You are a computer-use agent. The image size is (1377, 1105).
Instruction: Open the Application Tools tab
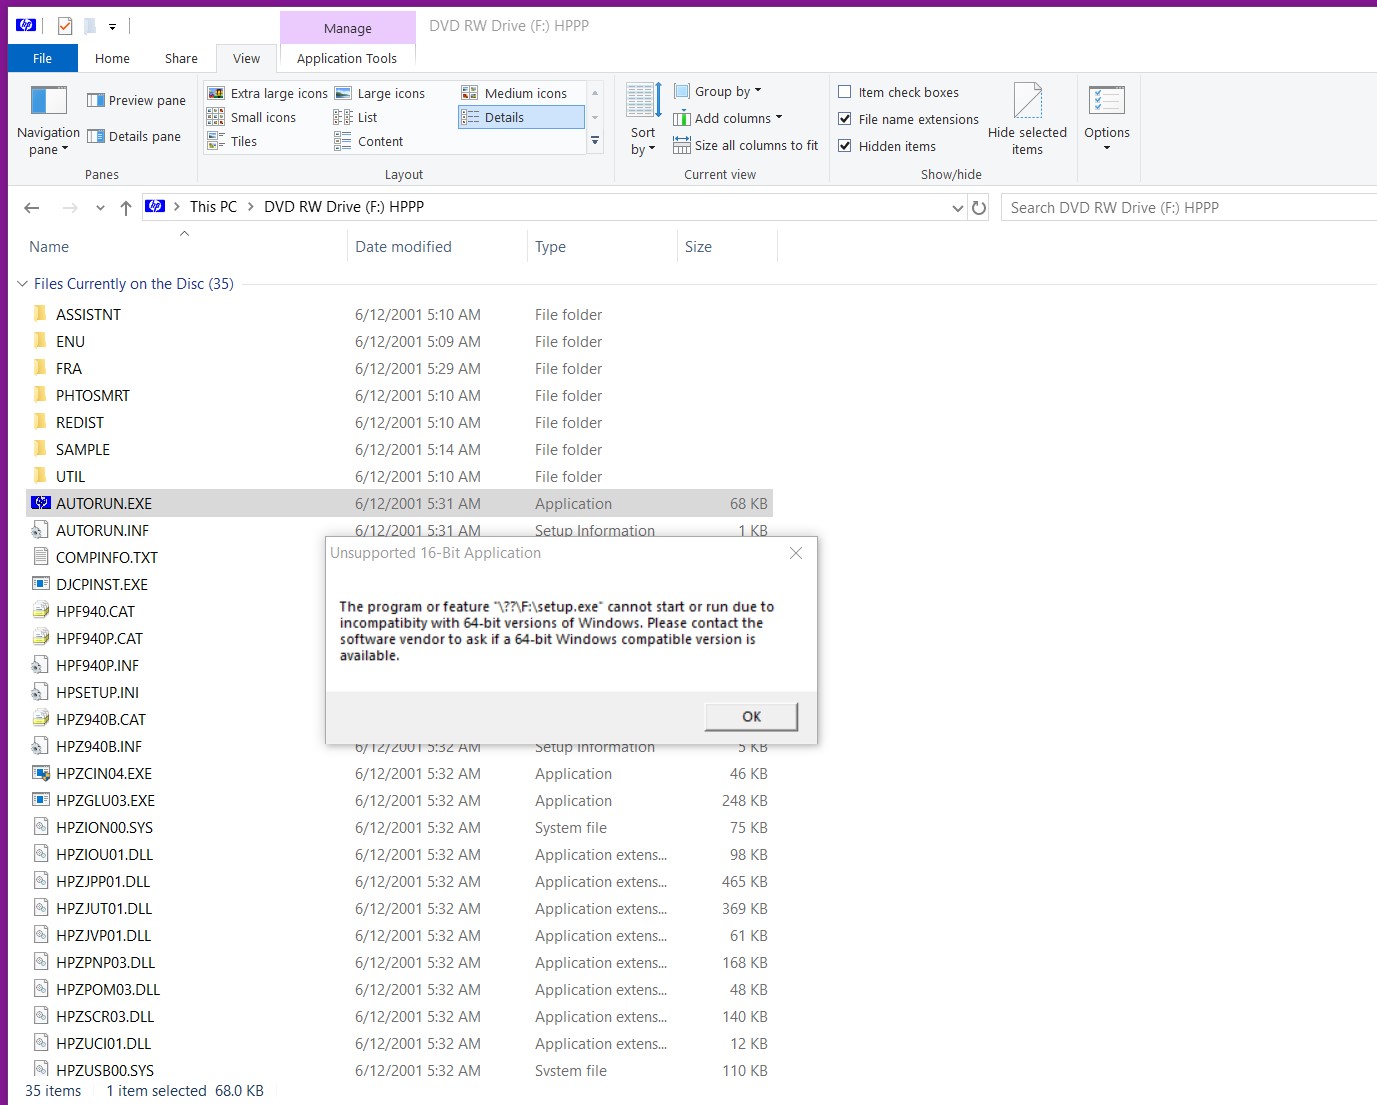pyautogui.click(x=347, y=58)
